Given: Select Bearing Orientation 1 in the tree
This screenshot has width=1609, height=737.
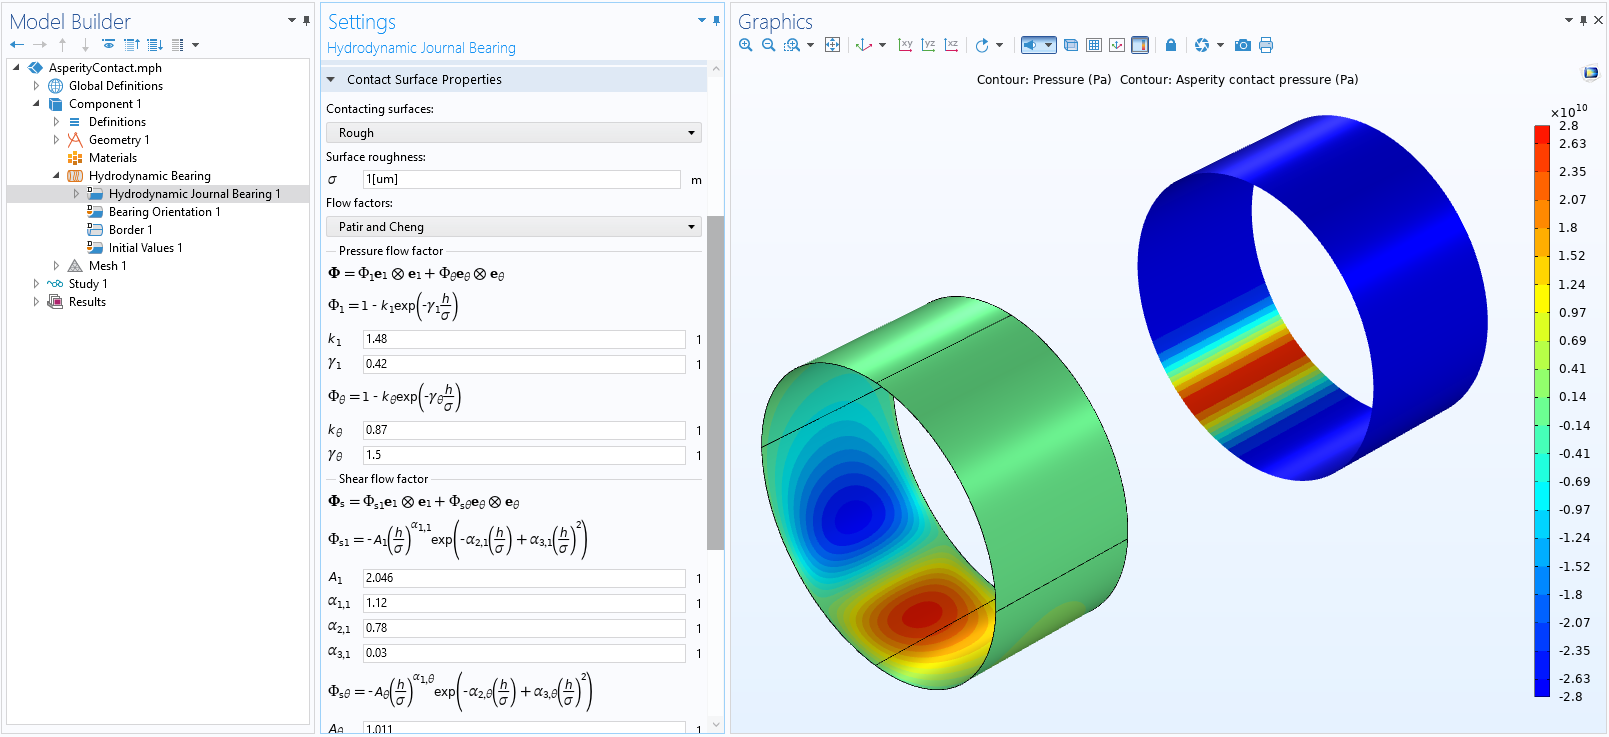Looking at the screenshot, I should [164, 212].
